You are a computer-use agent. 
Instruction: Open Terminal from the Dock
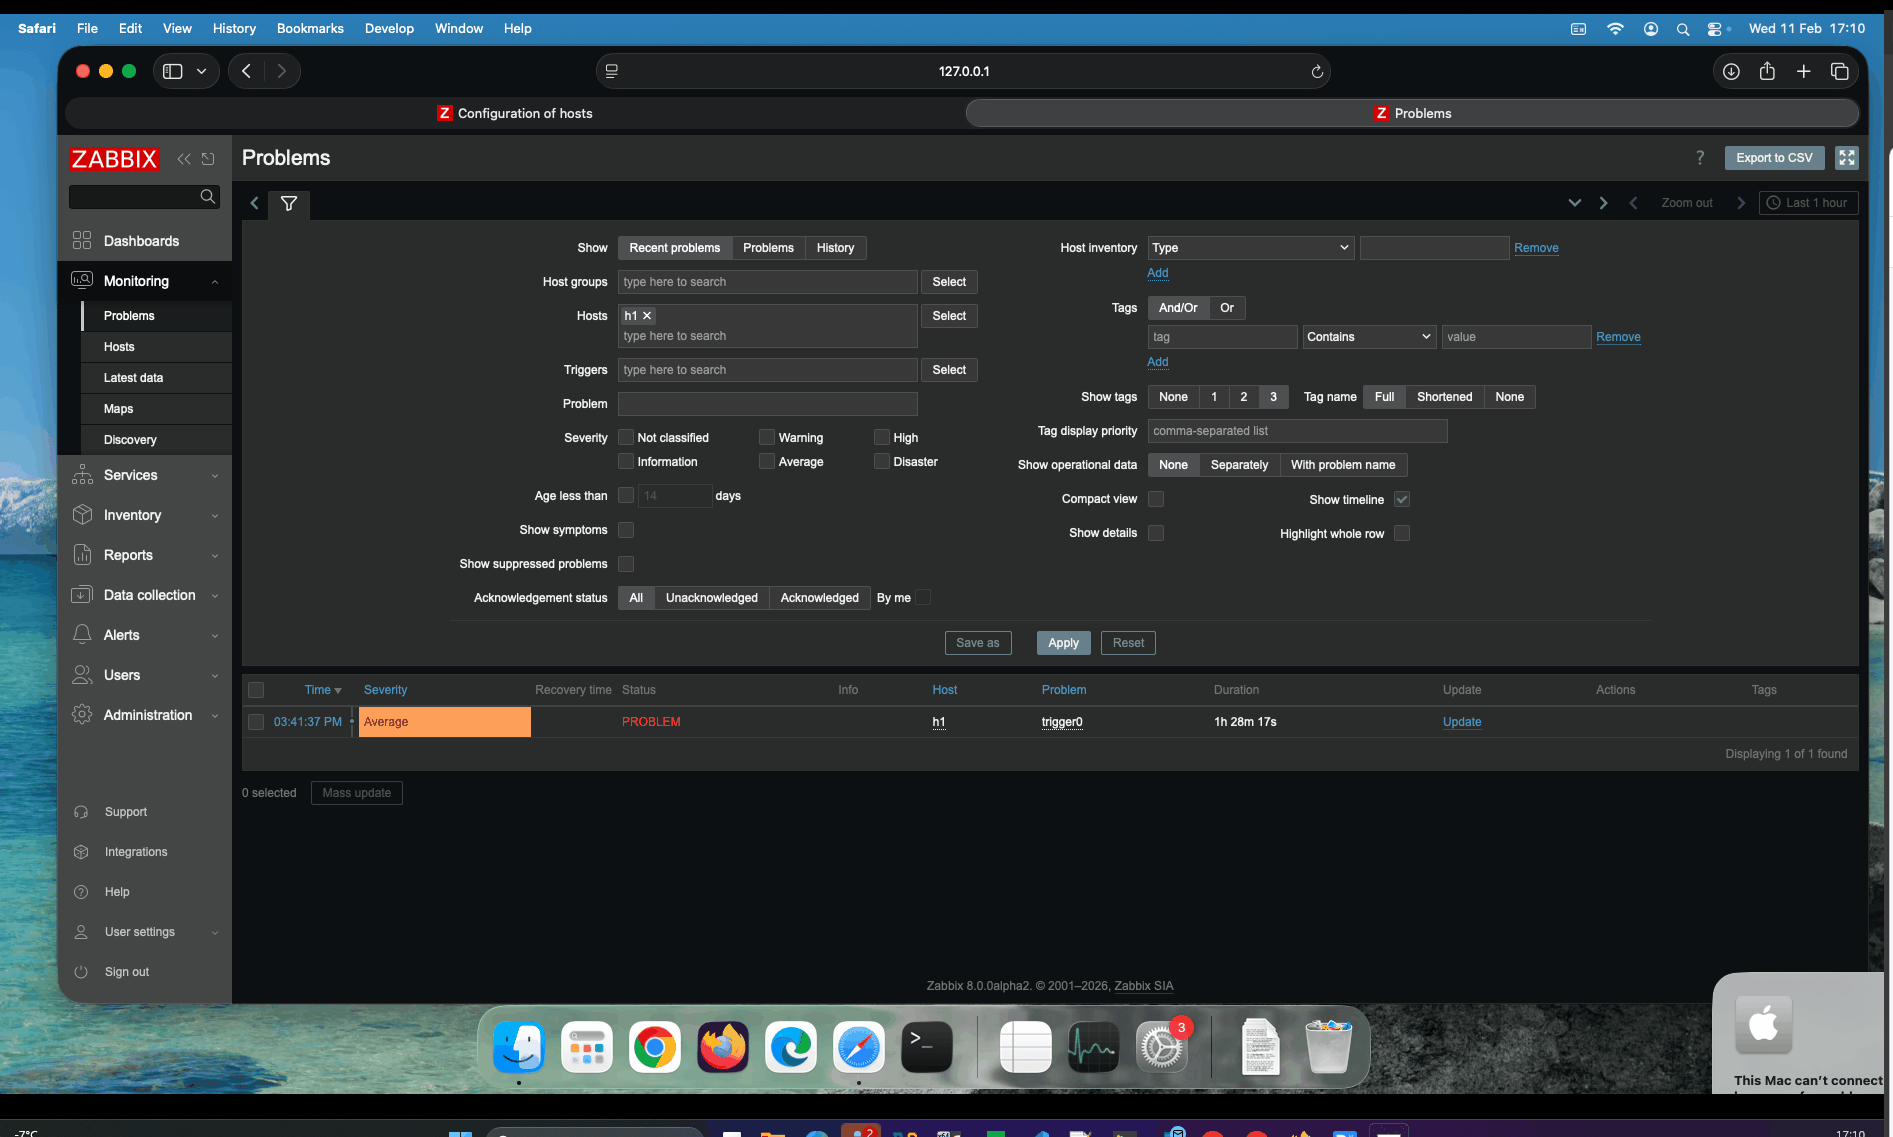point(926,1047)
